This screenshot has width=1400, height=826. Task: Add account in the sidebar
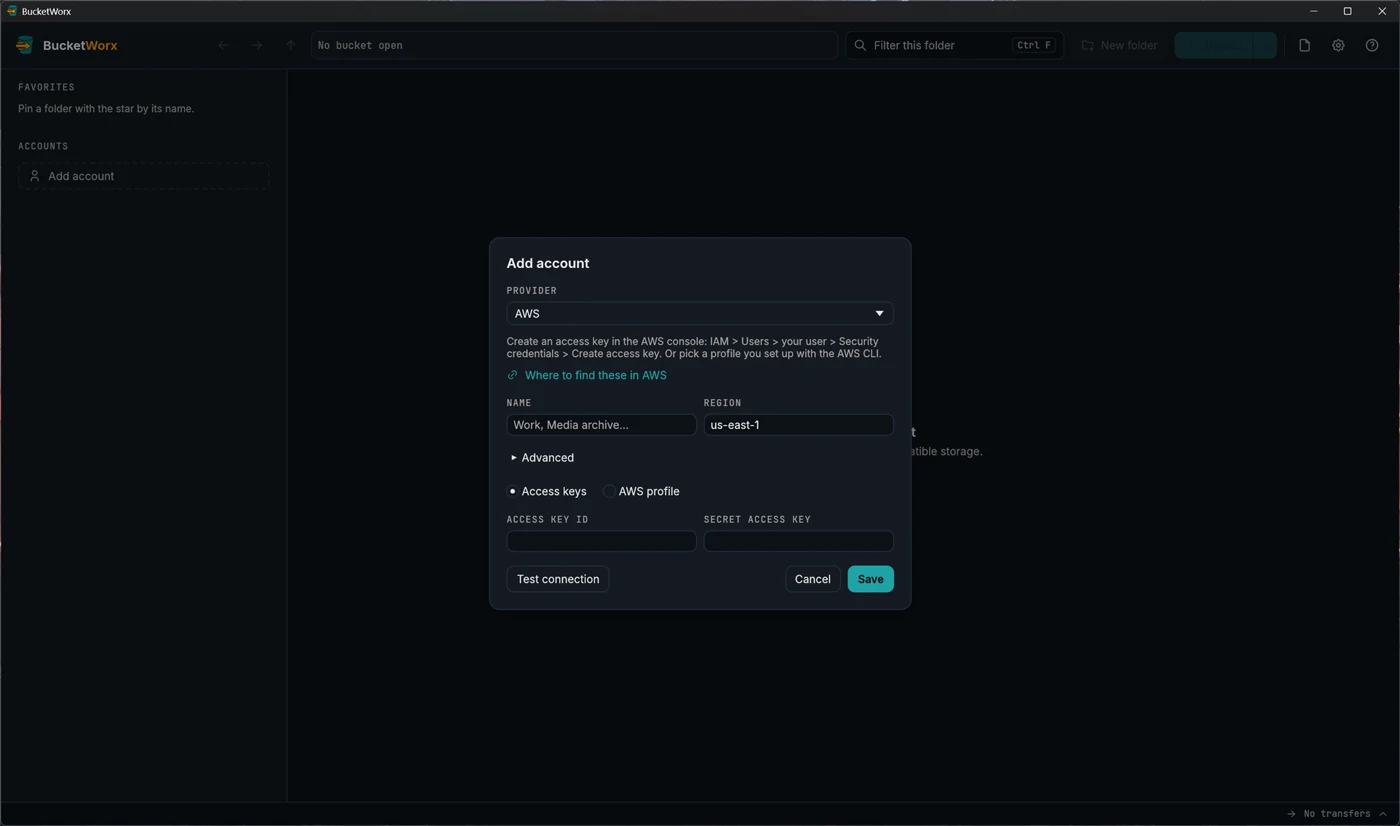[143, 176]
